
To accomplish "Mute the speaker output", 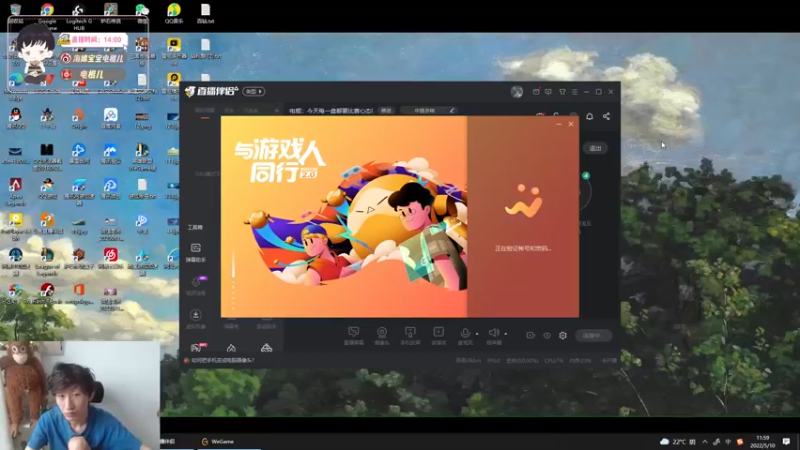I will (493, 334).
